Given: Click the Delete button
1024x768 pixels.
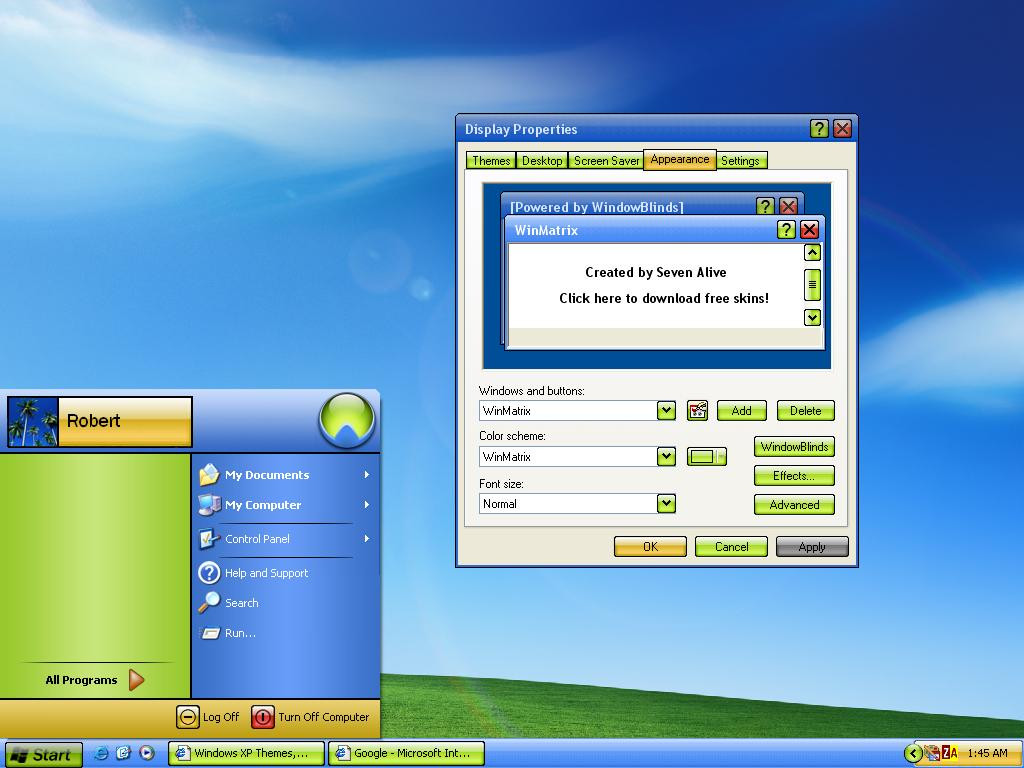Looking at the screenshot, I should pyautogui.click(x=806, y=411).
